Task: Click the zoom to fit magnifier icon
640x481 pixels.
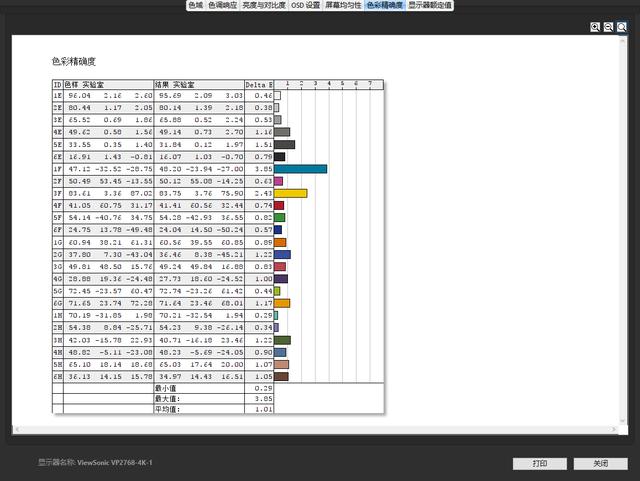Action: 622,27
